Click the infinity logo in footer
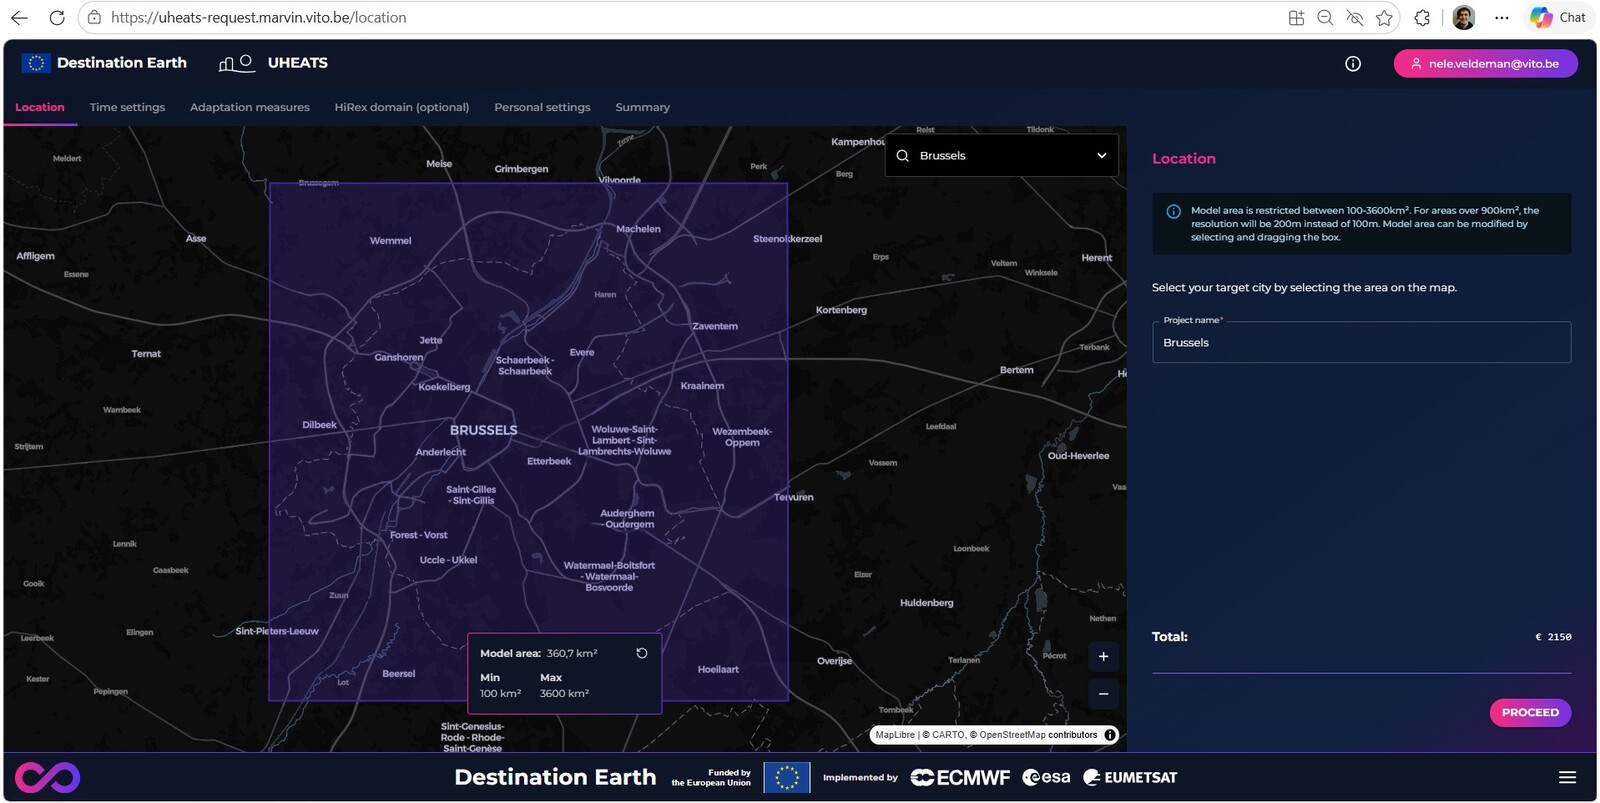Screen dimensions: 1600x803 click(47, 778)
